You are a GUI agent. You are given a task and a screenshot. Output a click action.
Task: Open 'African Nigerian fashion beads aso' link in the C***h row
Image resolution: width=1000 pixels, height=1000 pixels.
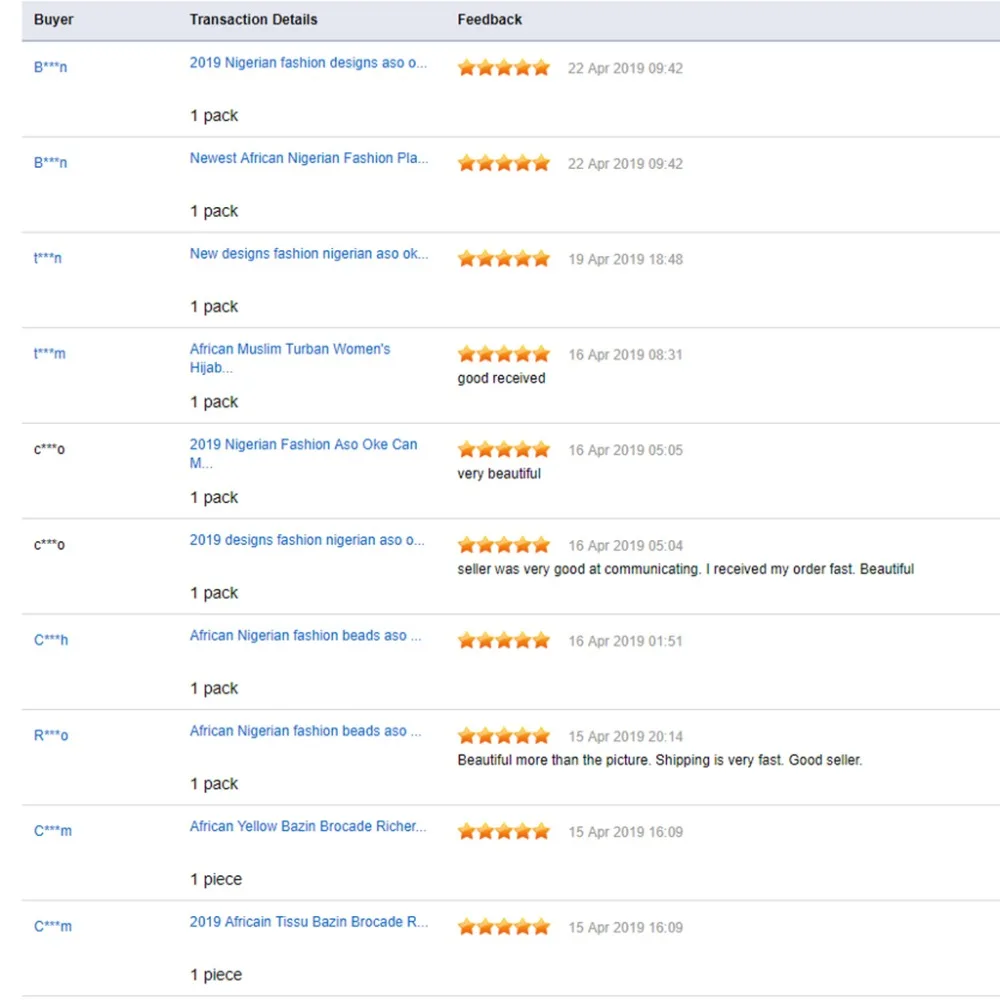pyautogui.click(x=305, y=636)
